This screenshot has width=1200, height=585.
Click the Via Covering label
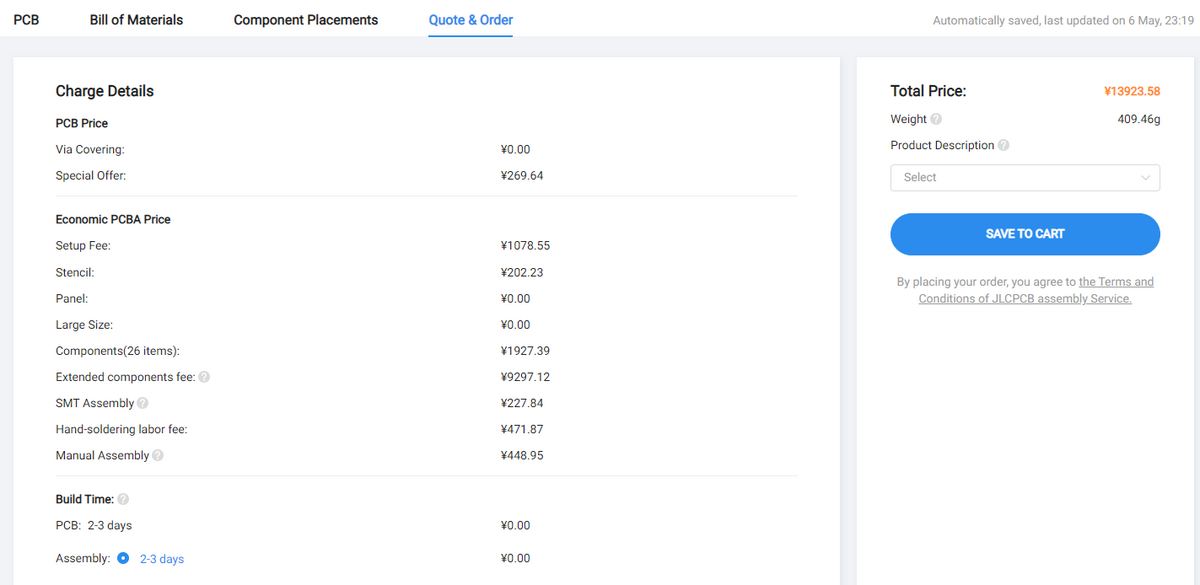click(x=90, y=149)
